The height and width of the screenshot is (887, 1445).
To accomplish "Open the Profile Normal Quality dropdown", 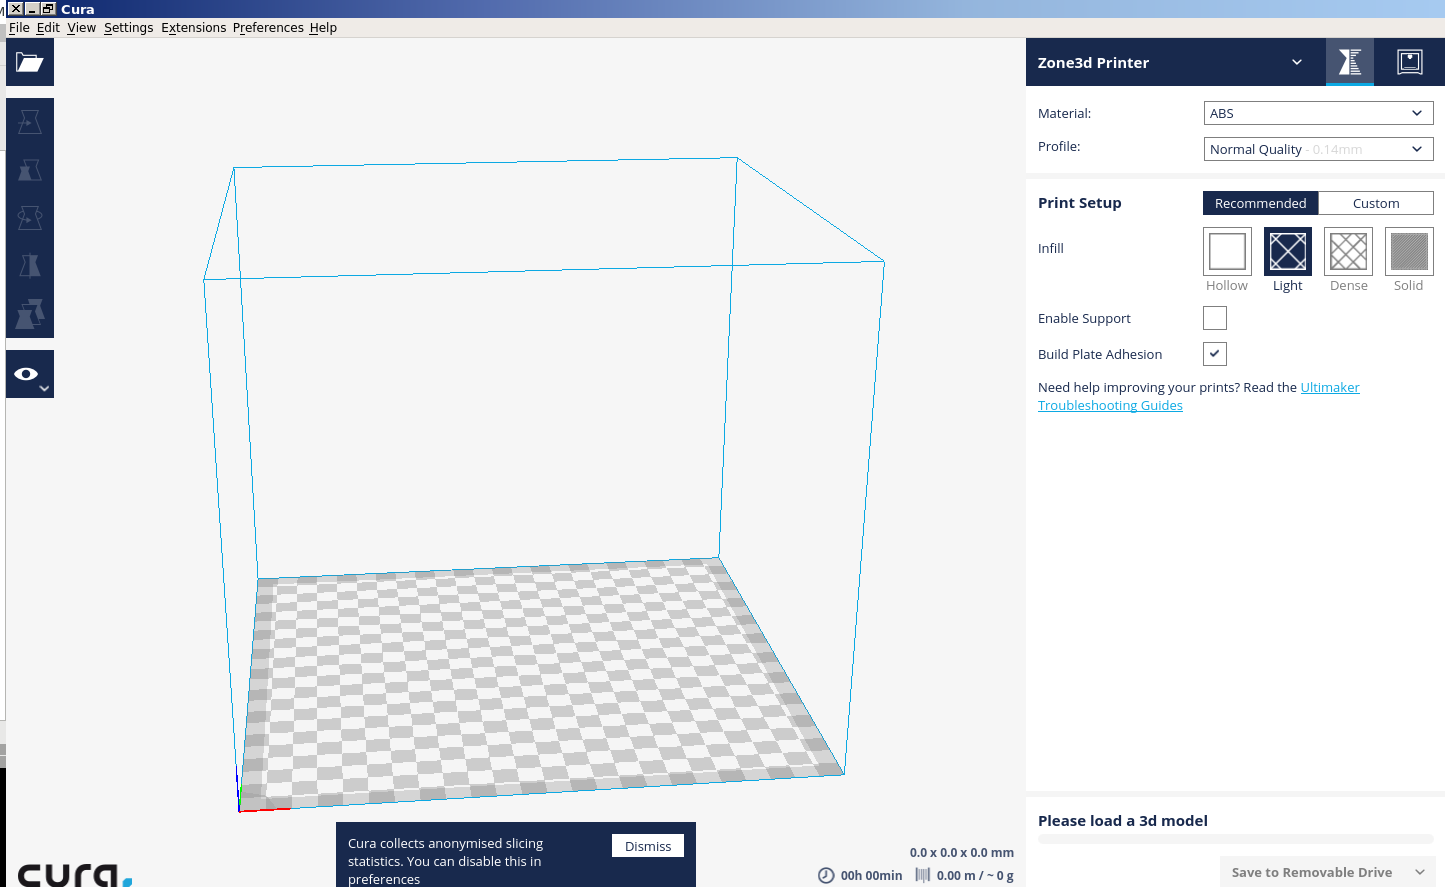I will (x=1318, y=149).
